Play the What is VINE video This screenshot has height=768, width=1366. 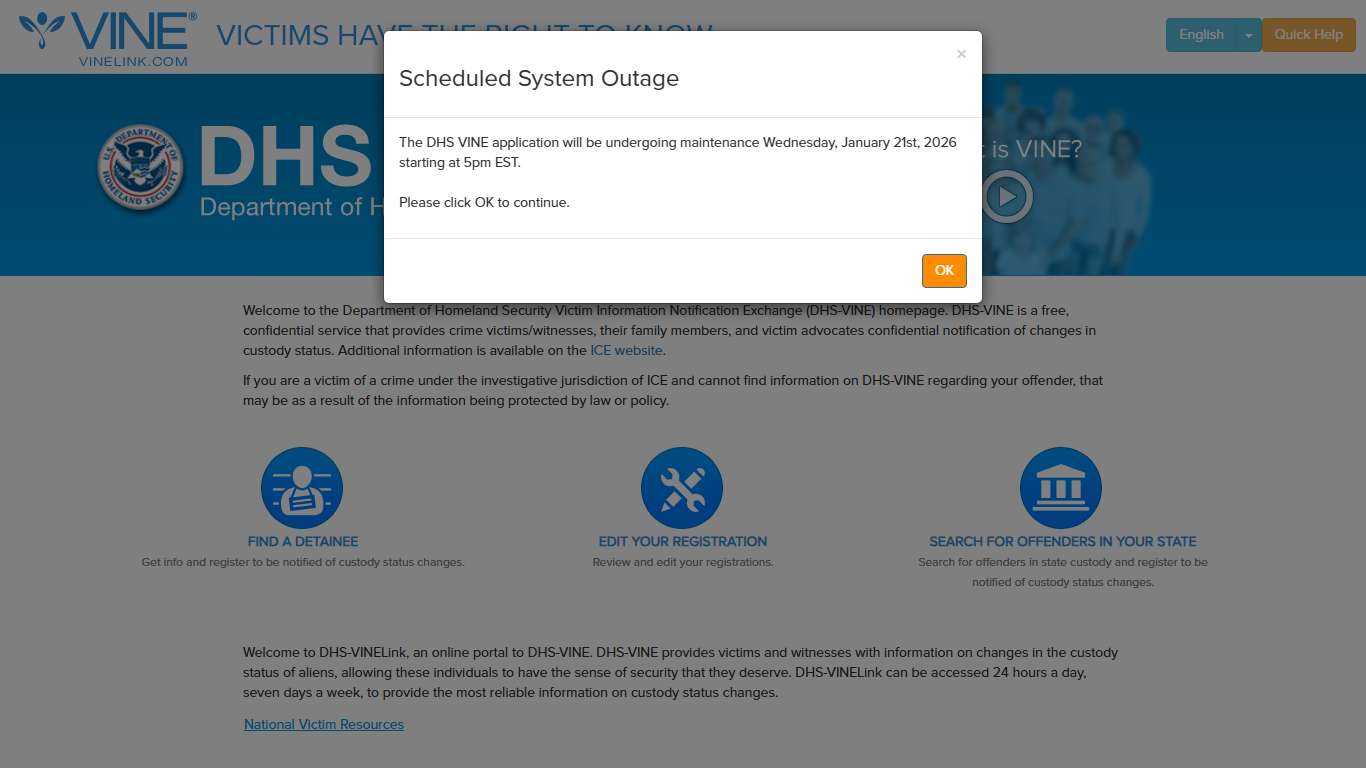point(1006,197)
